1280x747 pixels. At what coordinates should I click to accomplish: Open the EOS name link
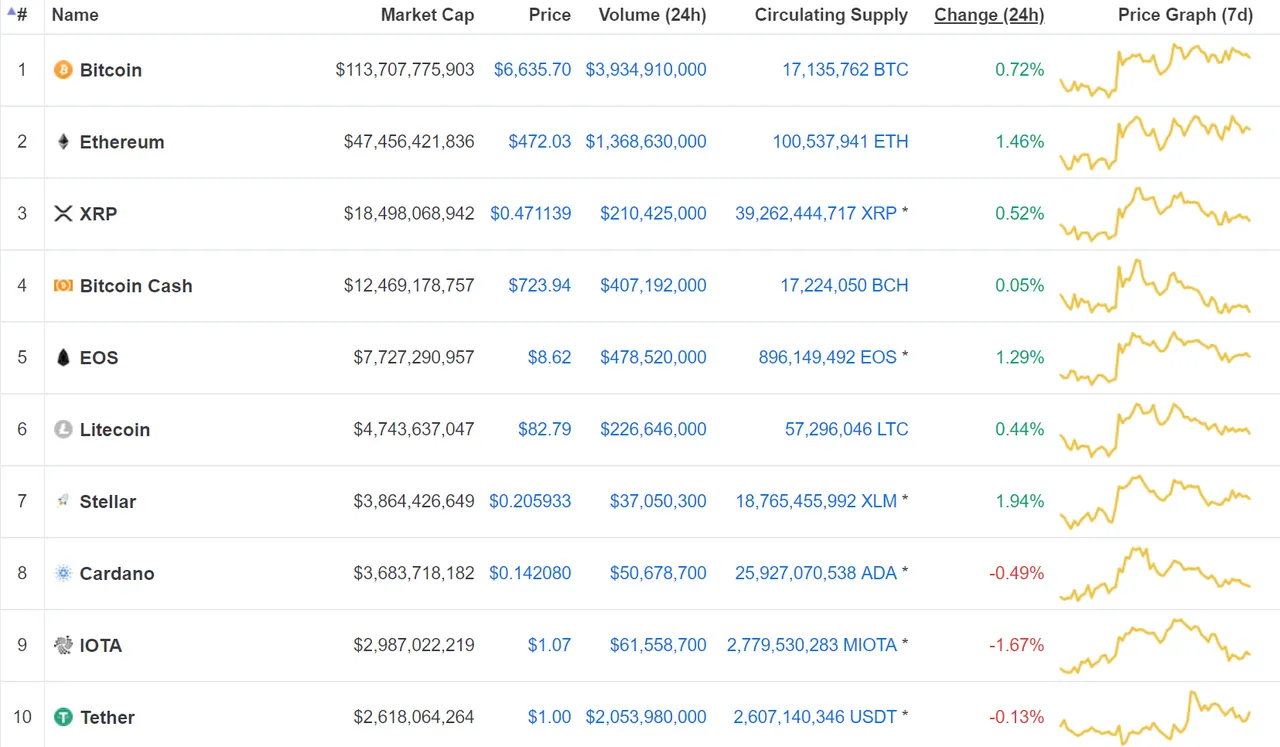(99, 359)
